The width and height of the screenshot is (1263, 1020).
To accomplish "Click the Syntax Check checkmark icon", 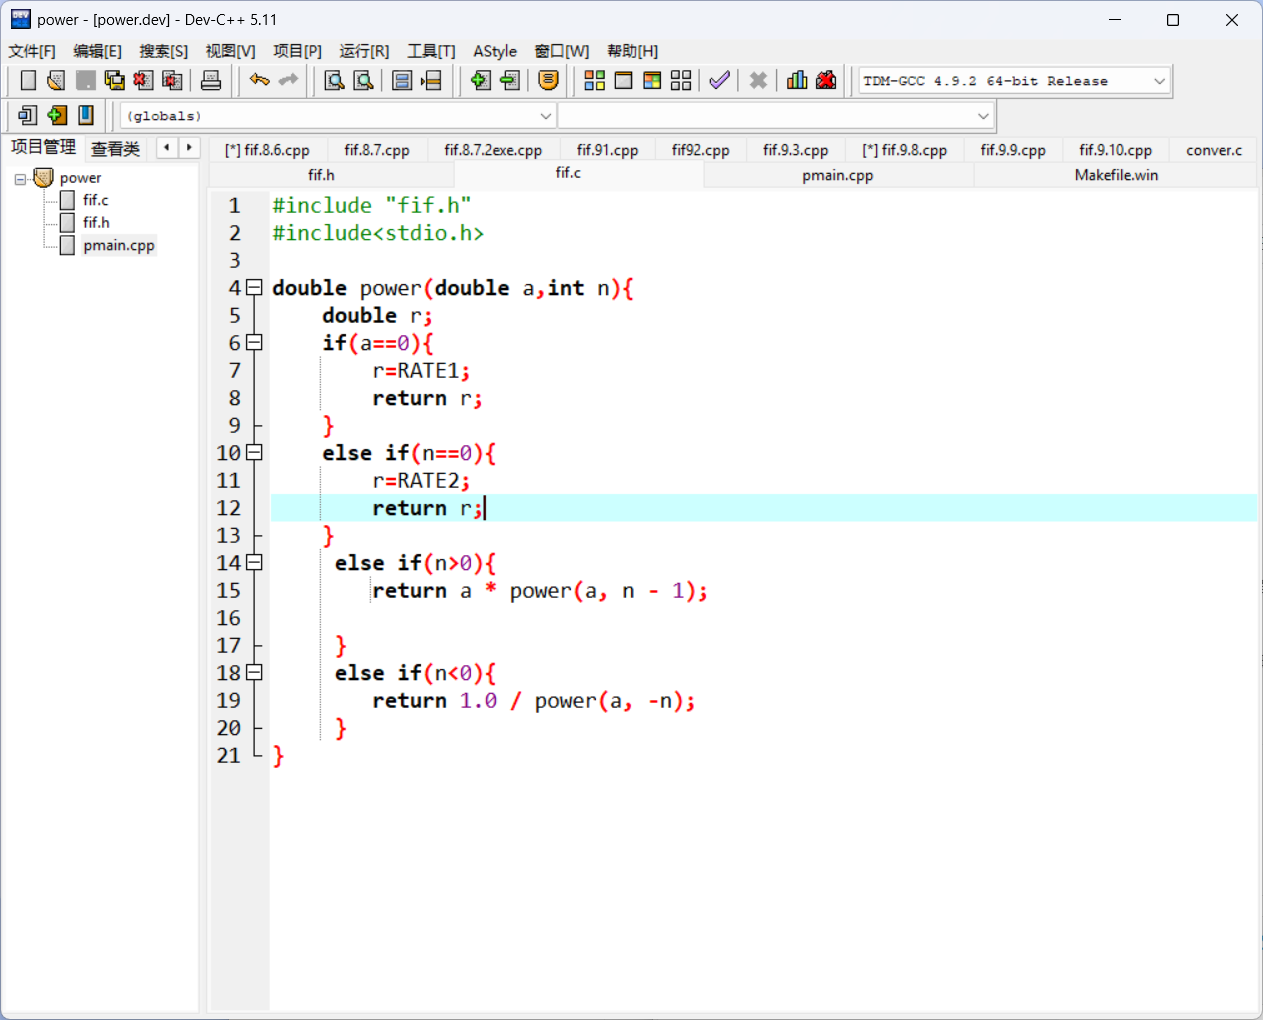I will coord(719,81).
